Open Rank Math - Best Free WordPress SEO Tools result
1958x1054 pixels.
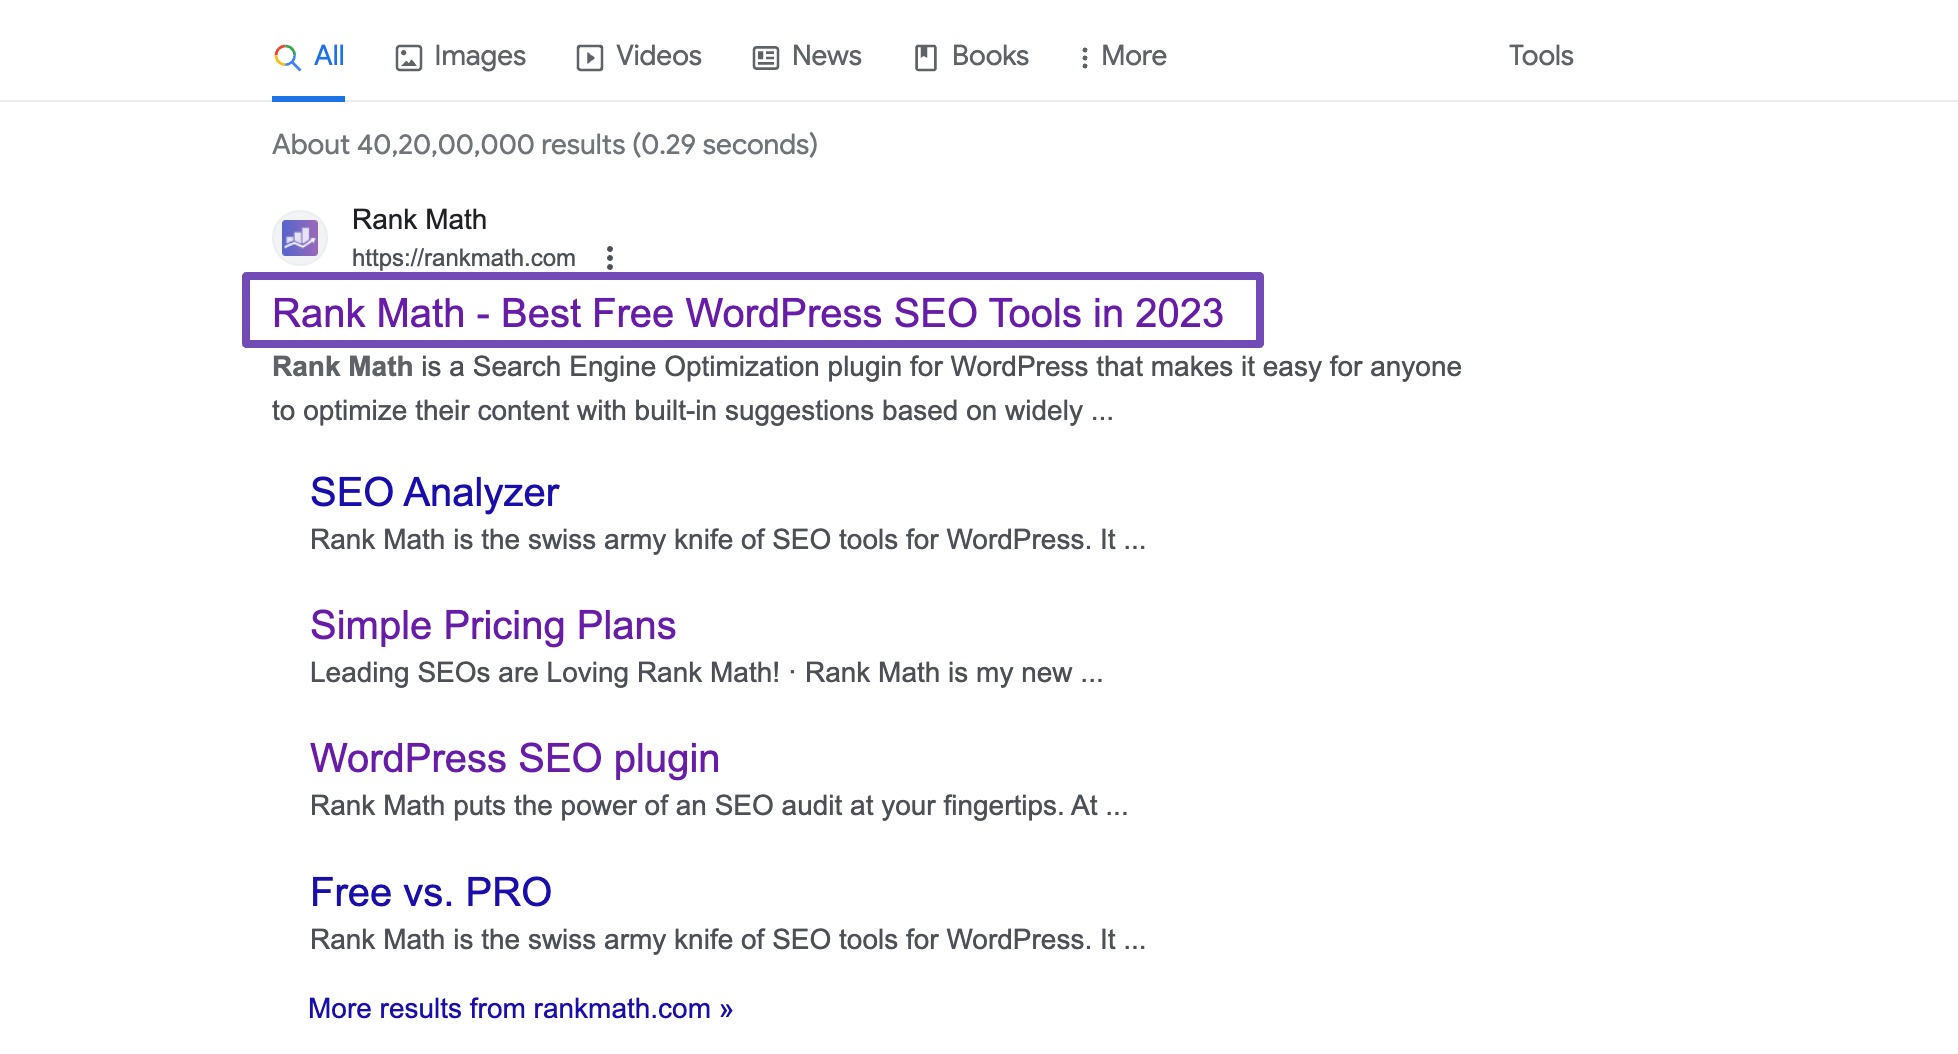[748, 313]
